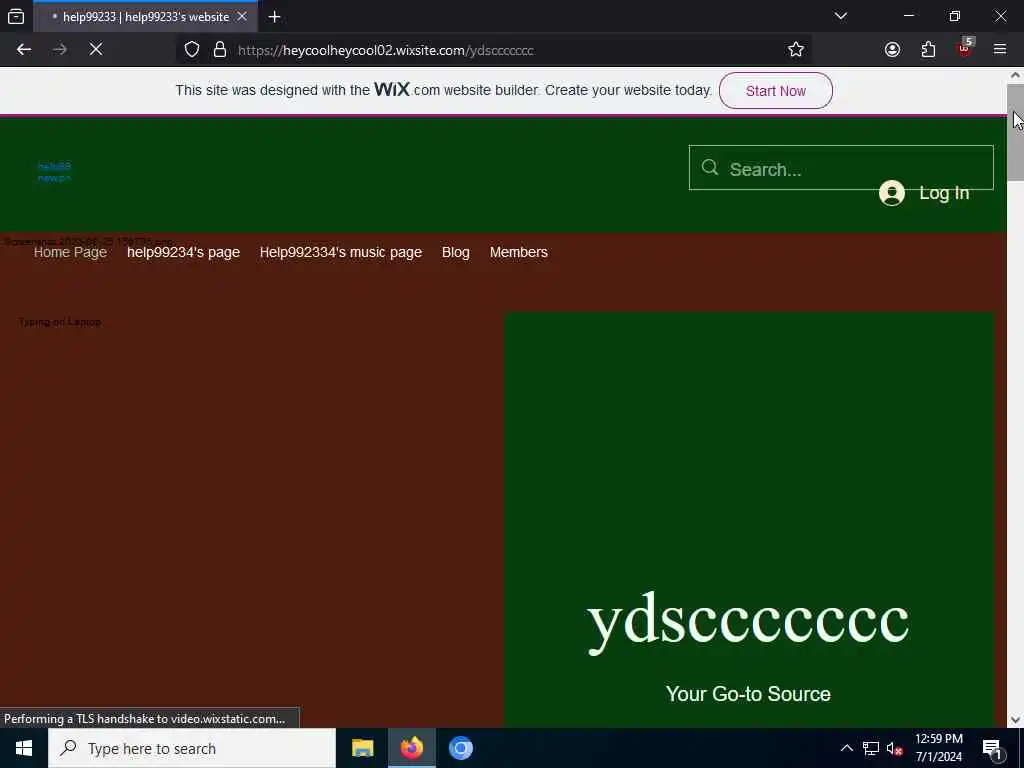This screenshot has width=1024, height=768.
Task: Click the WiX.com logo in banner
Action: coord(407,89)
